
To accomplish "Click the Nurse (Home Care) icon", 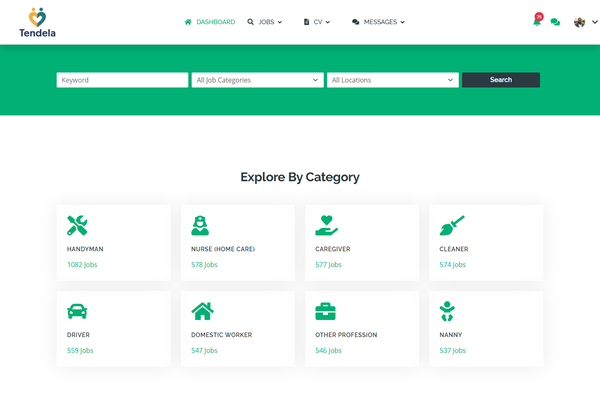I will 201,225.
